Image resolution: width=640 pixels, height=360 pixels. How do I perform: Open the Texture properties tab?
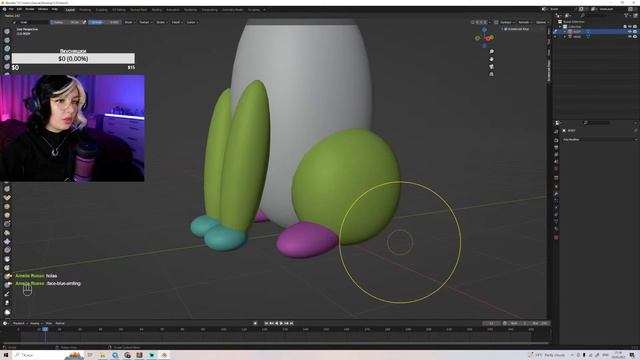(556, 238)
